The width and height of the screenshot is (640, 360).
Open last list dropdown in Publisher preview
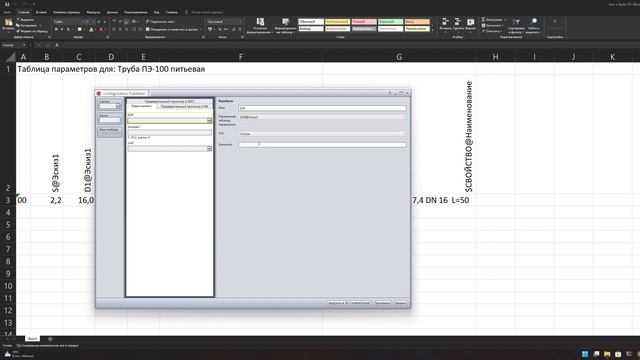click(209, 148)
